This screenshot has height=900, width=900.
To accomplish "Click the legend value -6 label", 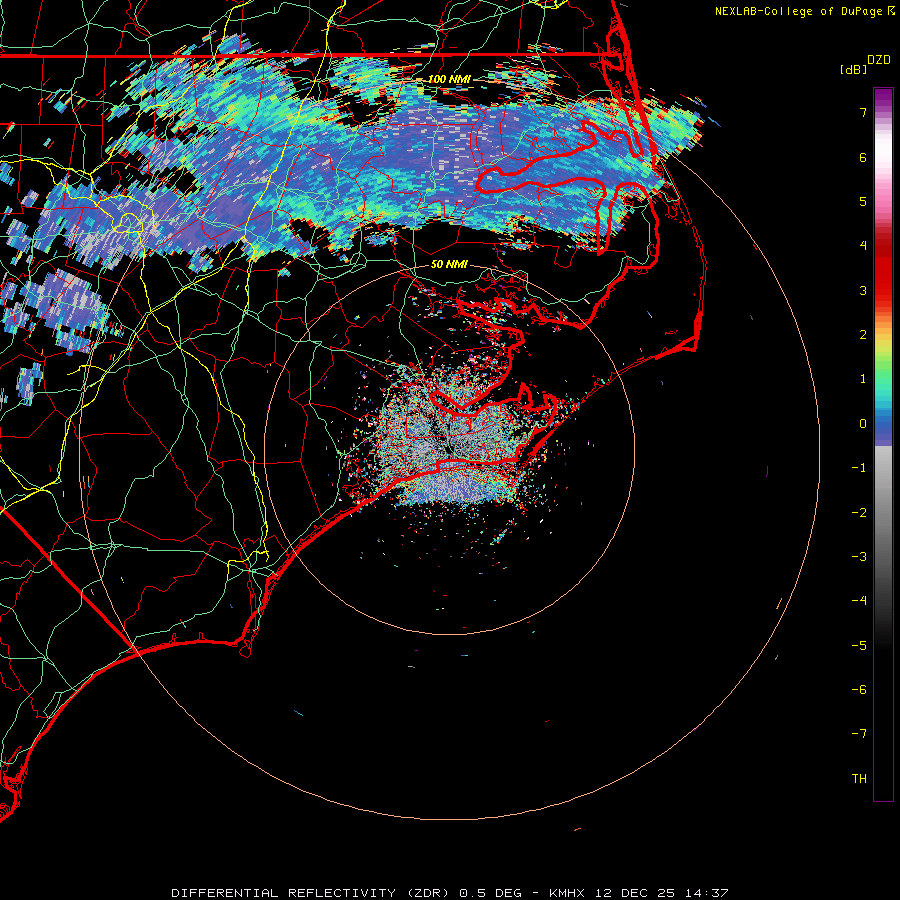I will click(x=859, y=690).
